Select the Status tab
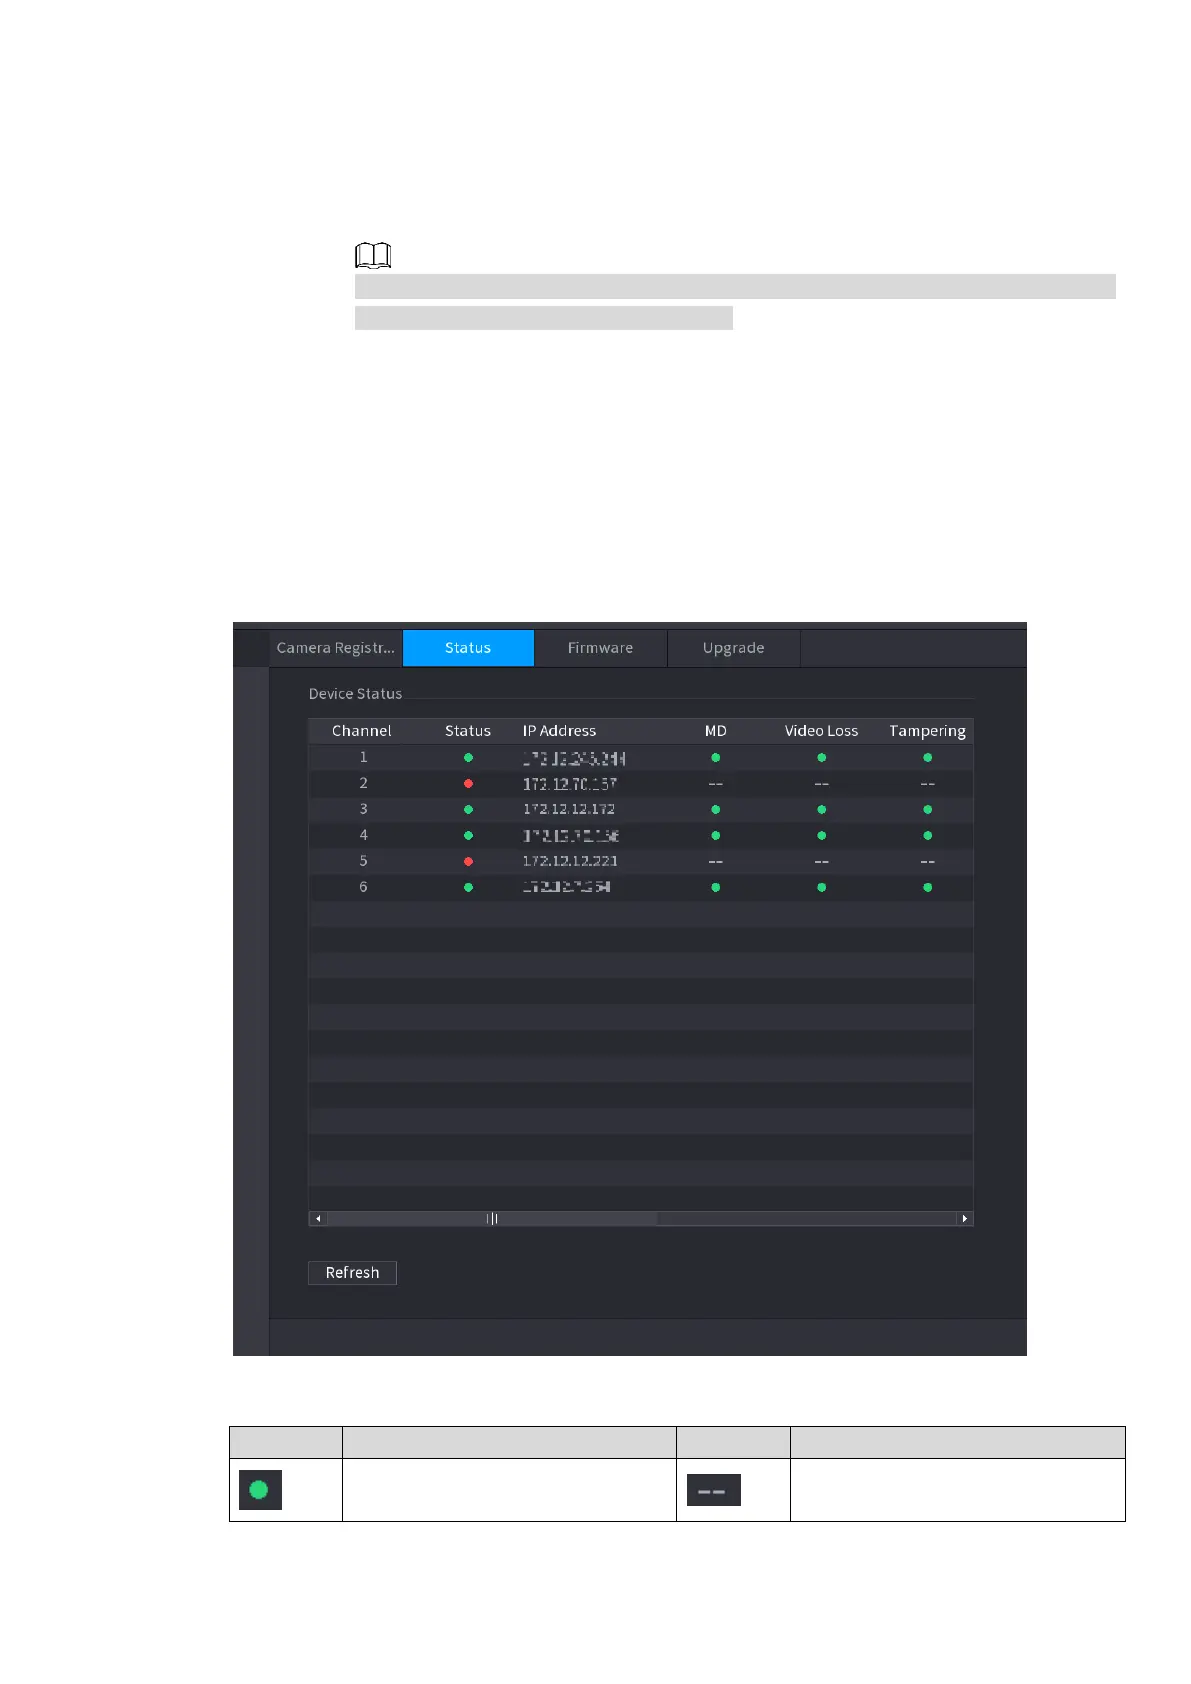Screen dimensions: 1191x1684 click(x=468, y=648)
